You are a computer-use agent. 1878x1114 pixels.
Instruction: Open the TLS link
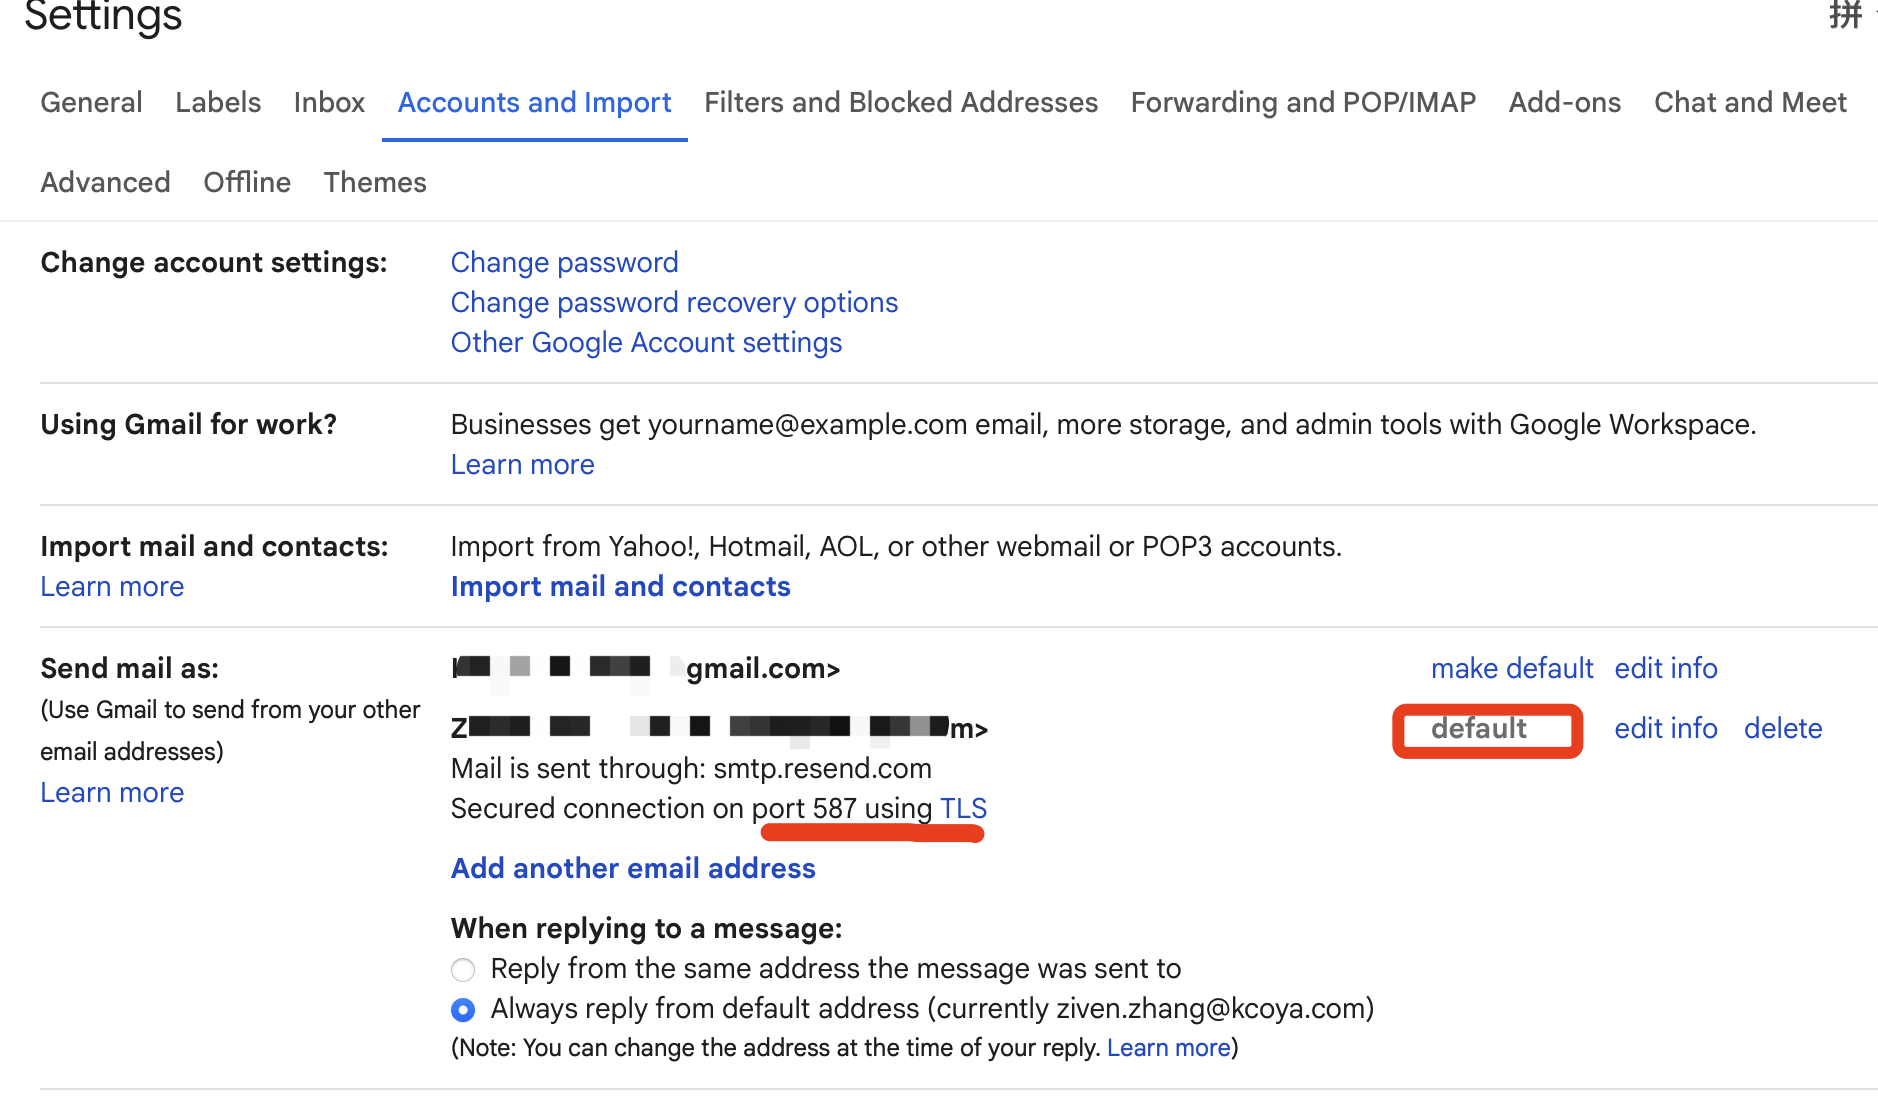pyautogui.click(x=963, y=808)
